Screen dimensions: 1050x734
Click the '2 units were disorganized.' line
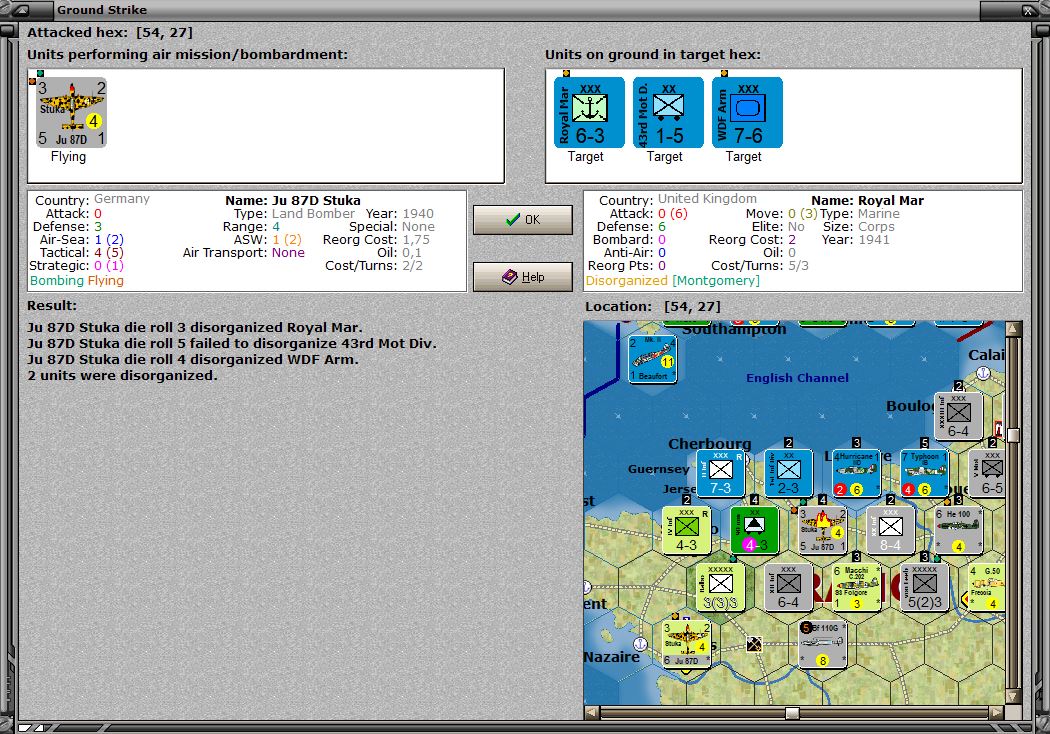pyautogui.click(x=123, y=376)
